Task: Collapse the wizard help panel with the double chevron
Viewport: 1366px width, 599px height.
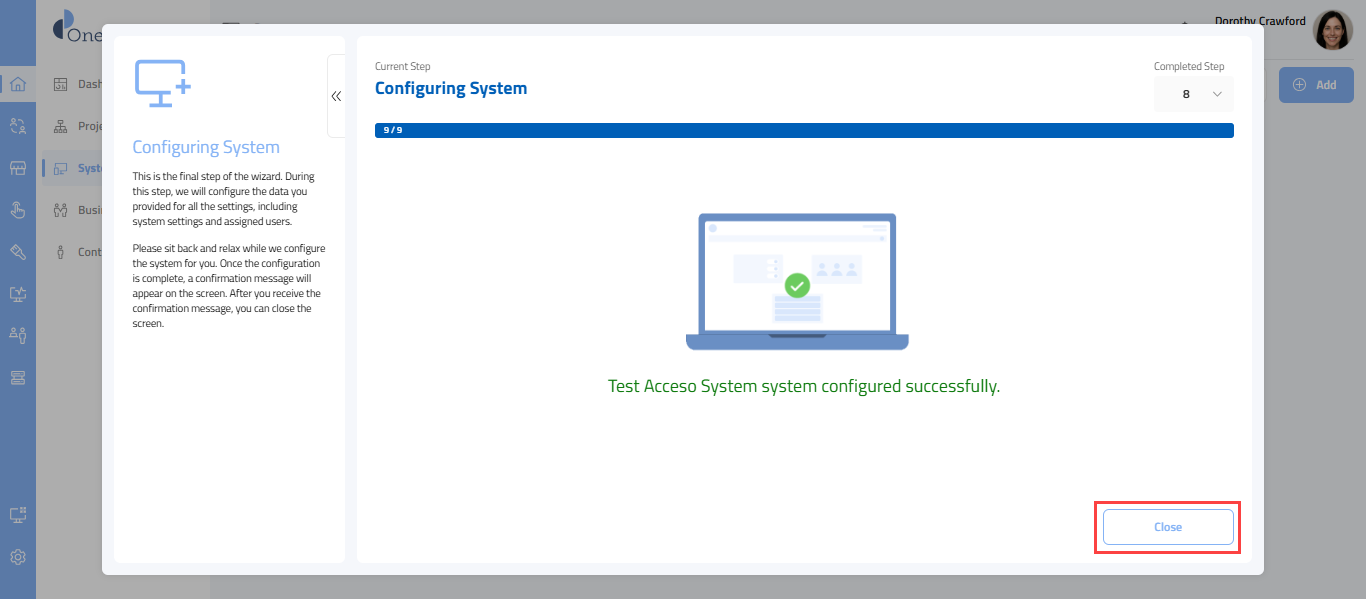Action: pyautogui.click(x=336, y=96)
